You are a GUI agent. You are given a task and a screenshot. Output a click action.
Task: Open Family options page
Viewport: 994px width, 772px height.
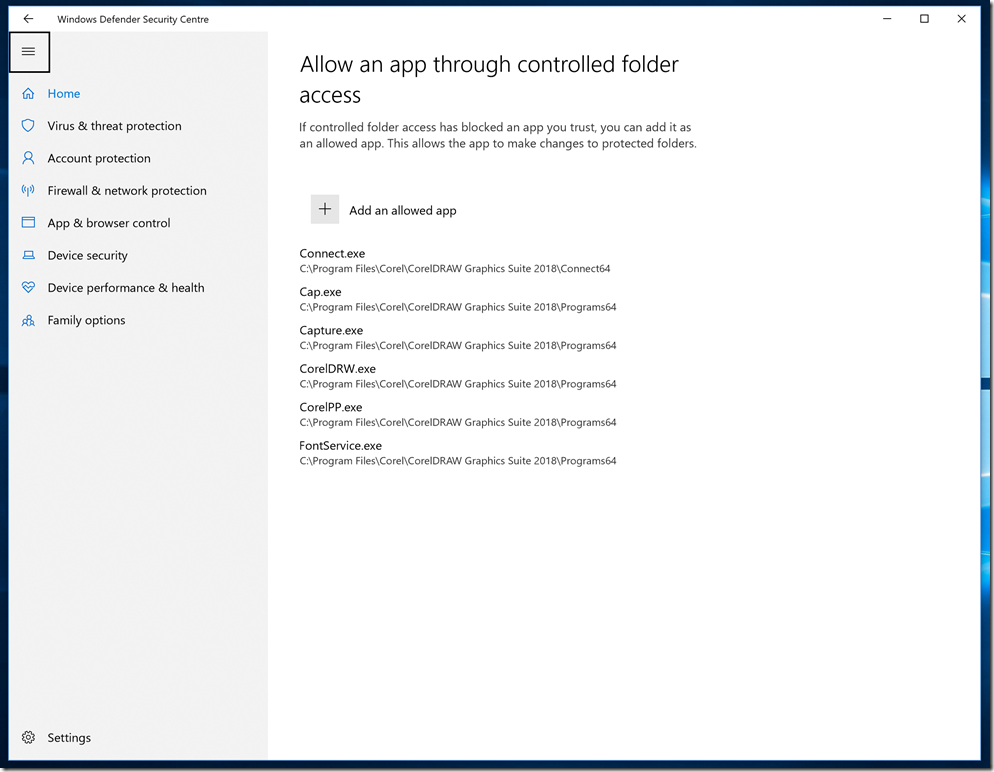click(x=86, y=320)
